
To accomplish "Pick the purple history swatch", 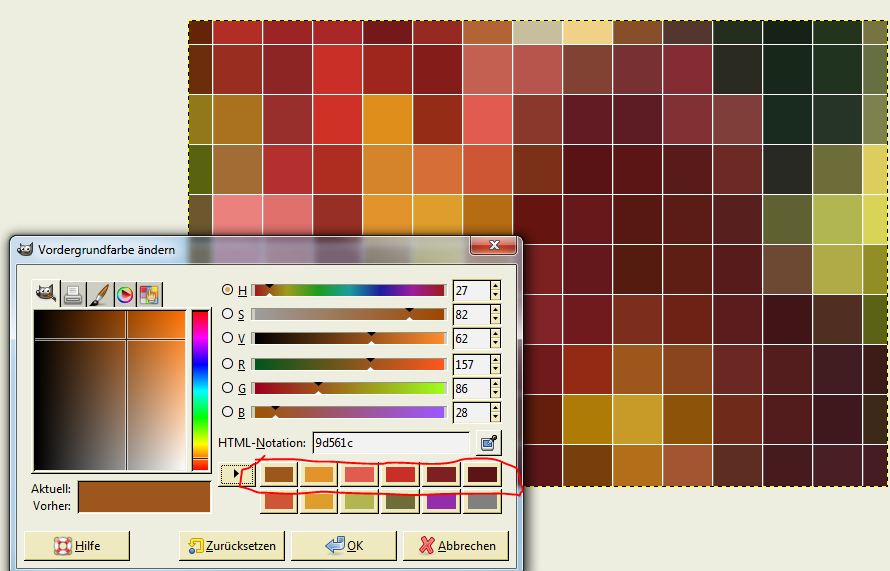I will point(441,502).
